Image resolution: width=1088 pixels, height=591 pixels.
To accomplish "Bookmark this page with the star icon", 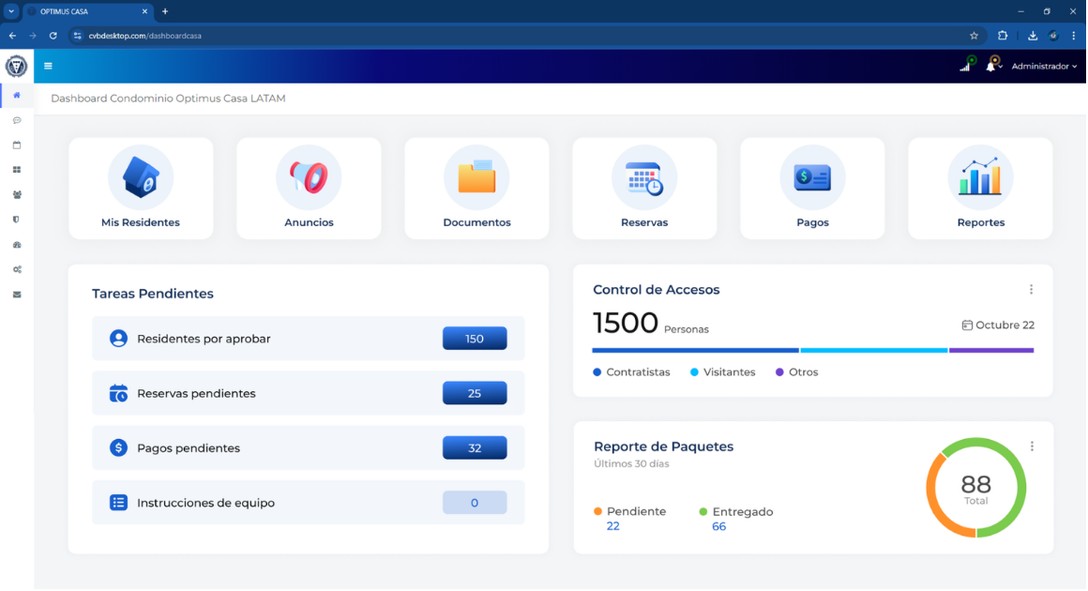I will pyautogui.click(x=974, y=35).
